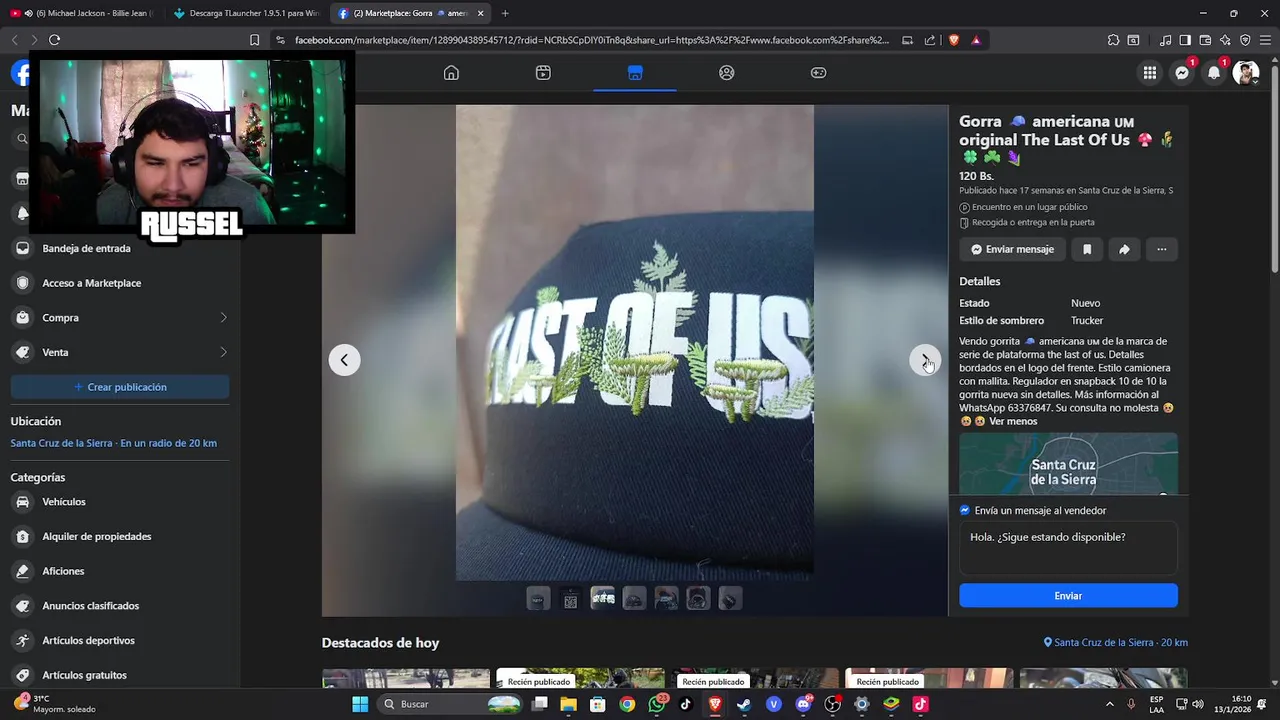Viewport: 1280px width, 720px height.
Task: Collapse the description with Ver menos
Action: point(1013,421)
